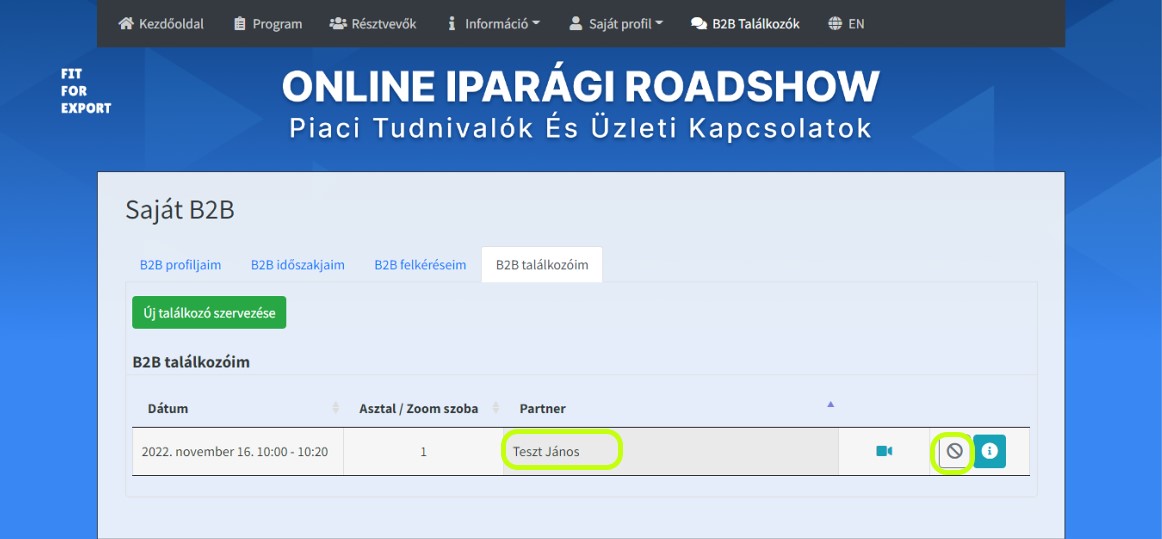Click the Saját B2B heading
The width and height of the screenshot is (1162, 539).
click(180, 210)
